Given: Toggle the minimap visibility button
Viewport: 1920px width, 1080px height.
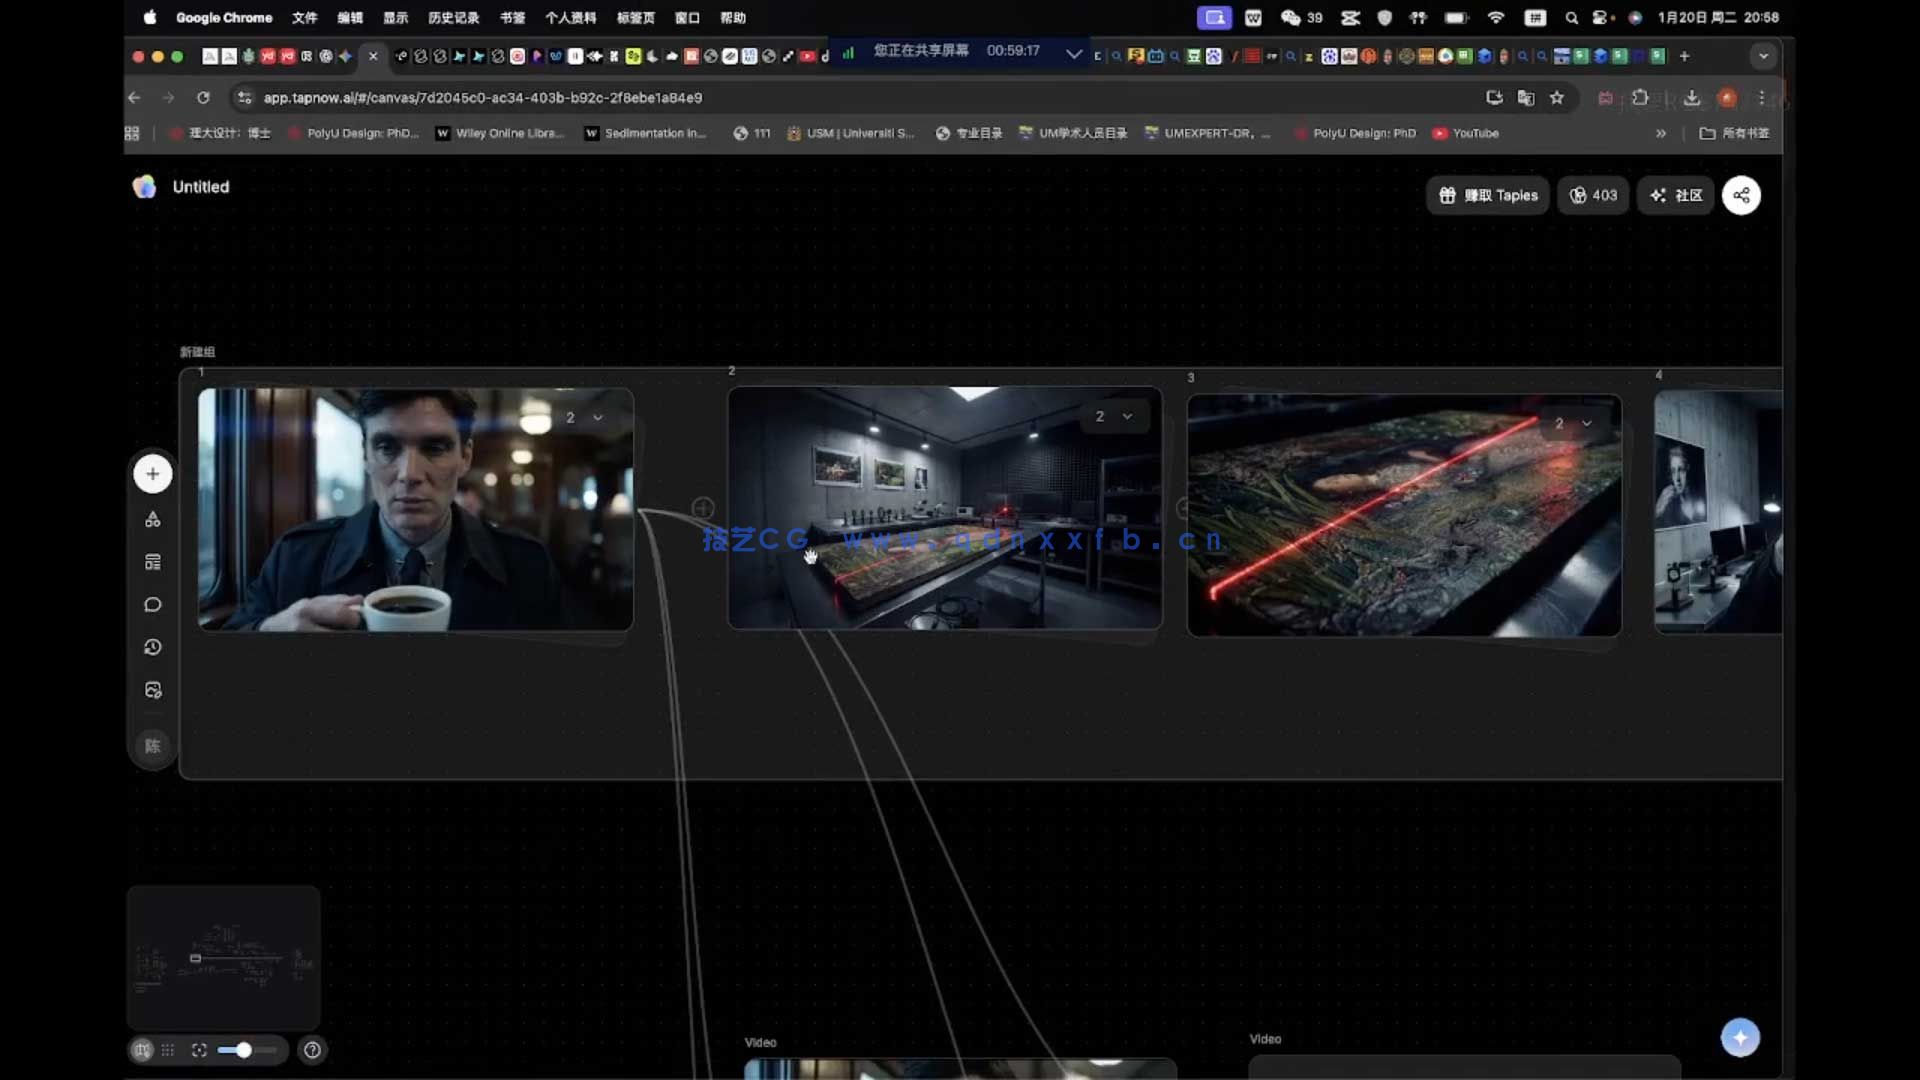Looking at the screenshot, I should (x=142, y=1050).
